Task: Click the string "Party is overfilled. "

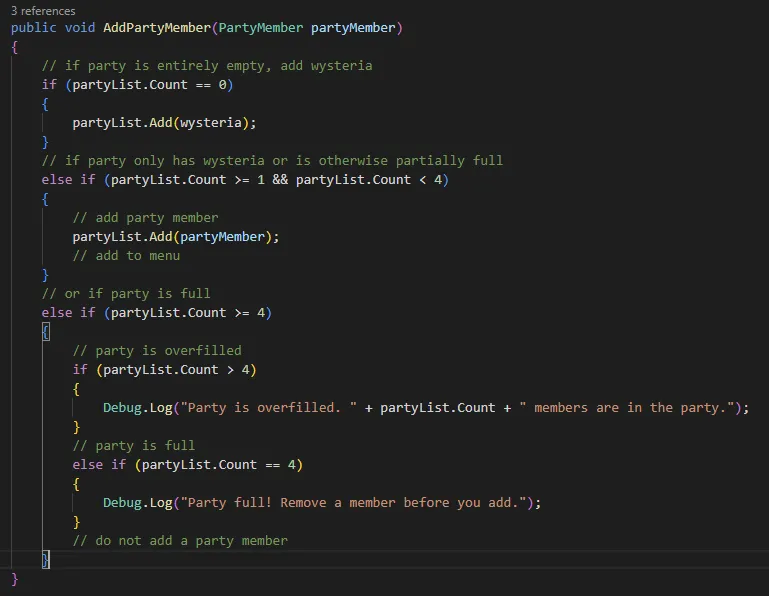Action: tap(268, 408)
